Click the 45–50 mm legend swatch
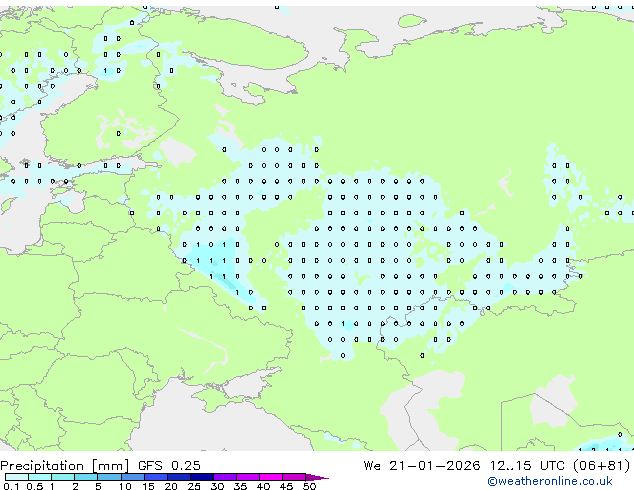Image resolution: width=634 pixels, height=490 pixels. 294,477
